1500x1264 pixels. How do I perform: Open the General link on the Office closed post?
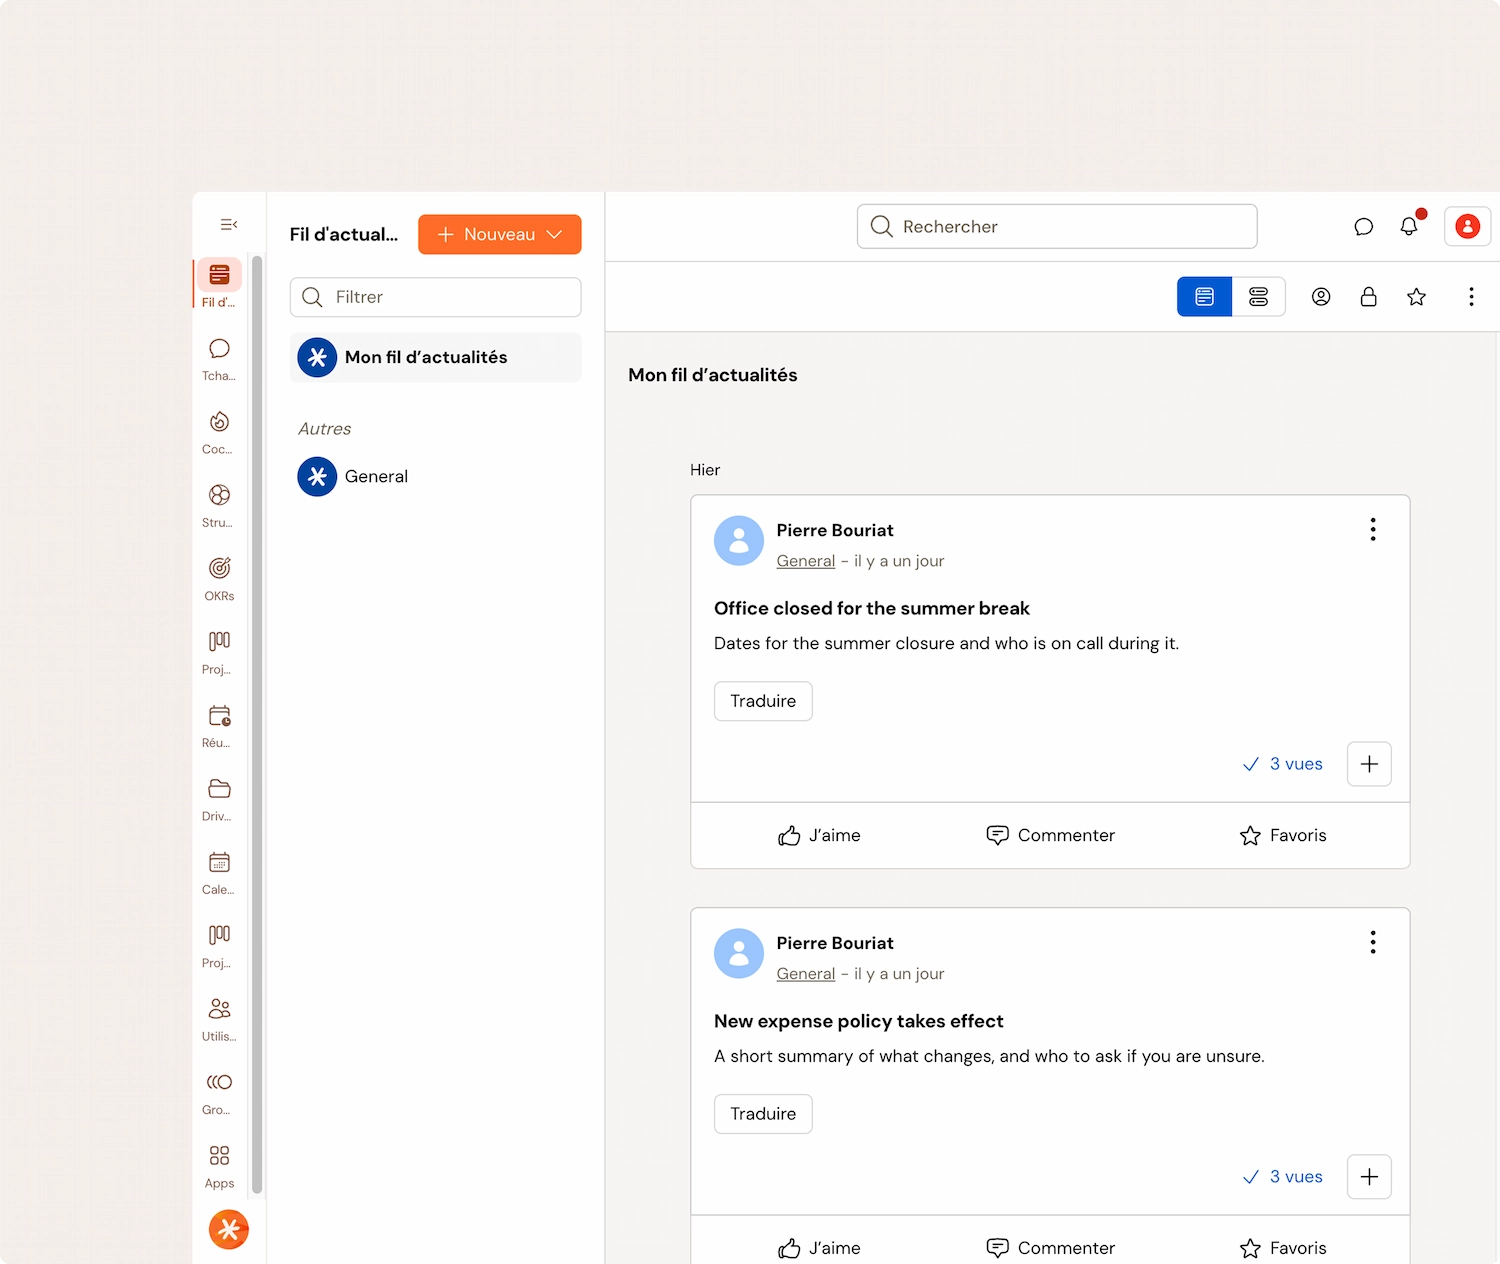806,561
